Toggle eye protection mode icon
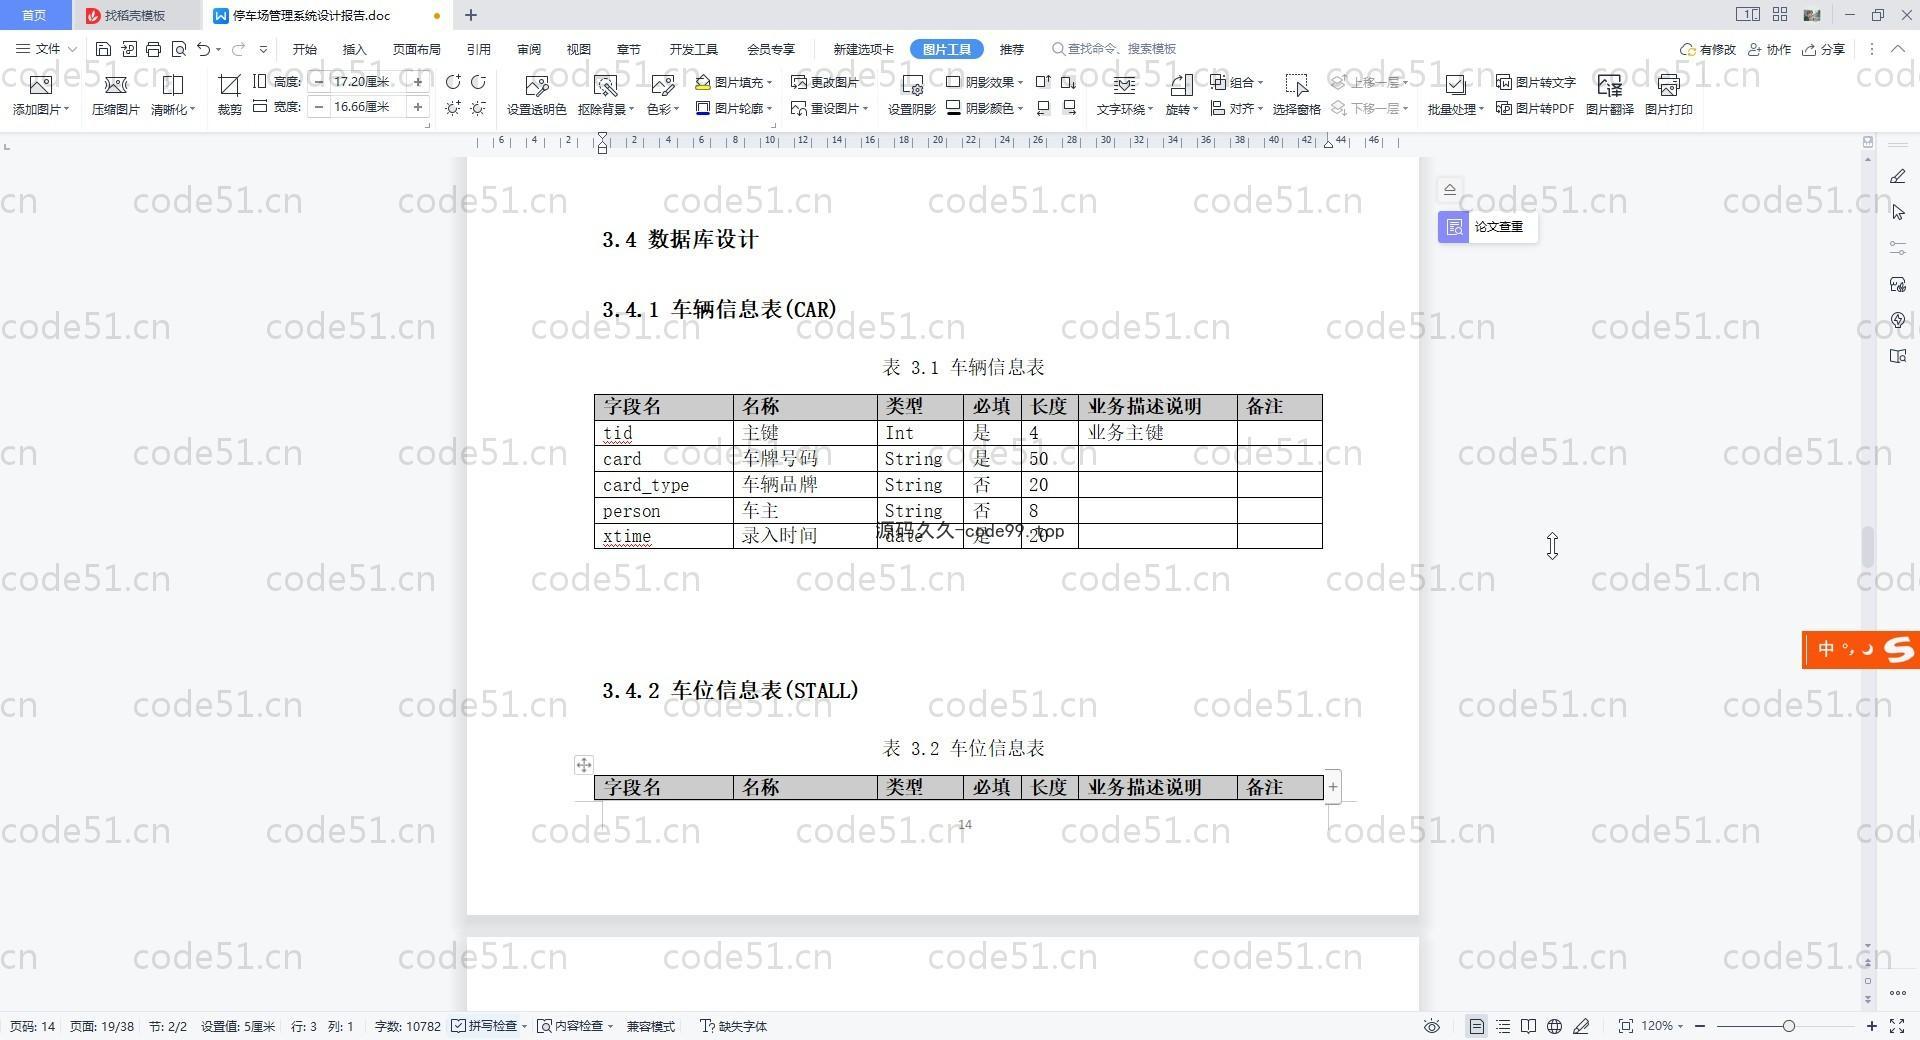The image size is (1920, 1040). pos(1432,1026)
